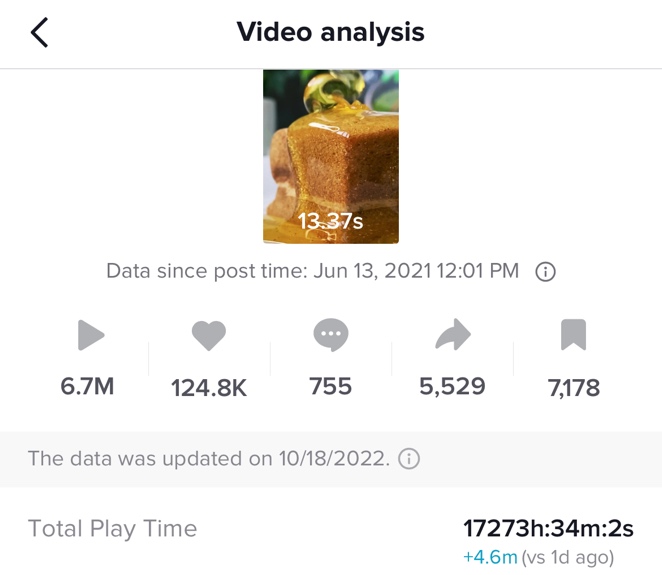Click the shares arrow icon
662x575 pixels.
coord(453,337)
